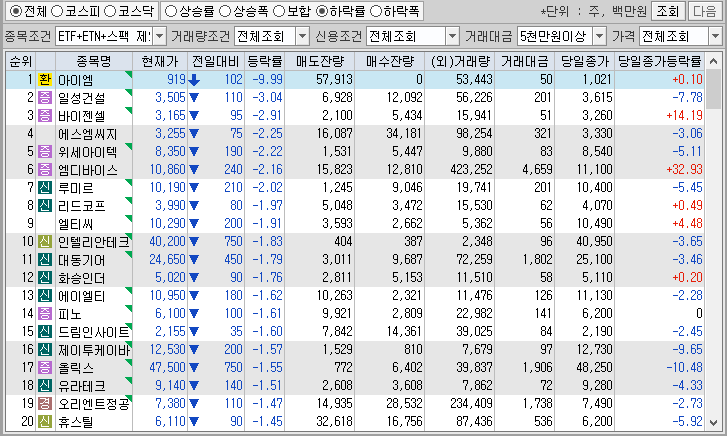The image size is (727, 436).
Task: Select the 하락률 radio button
Action: pos(322,11)
